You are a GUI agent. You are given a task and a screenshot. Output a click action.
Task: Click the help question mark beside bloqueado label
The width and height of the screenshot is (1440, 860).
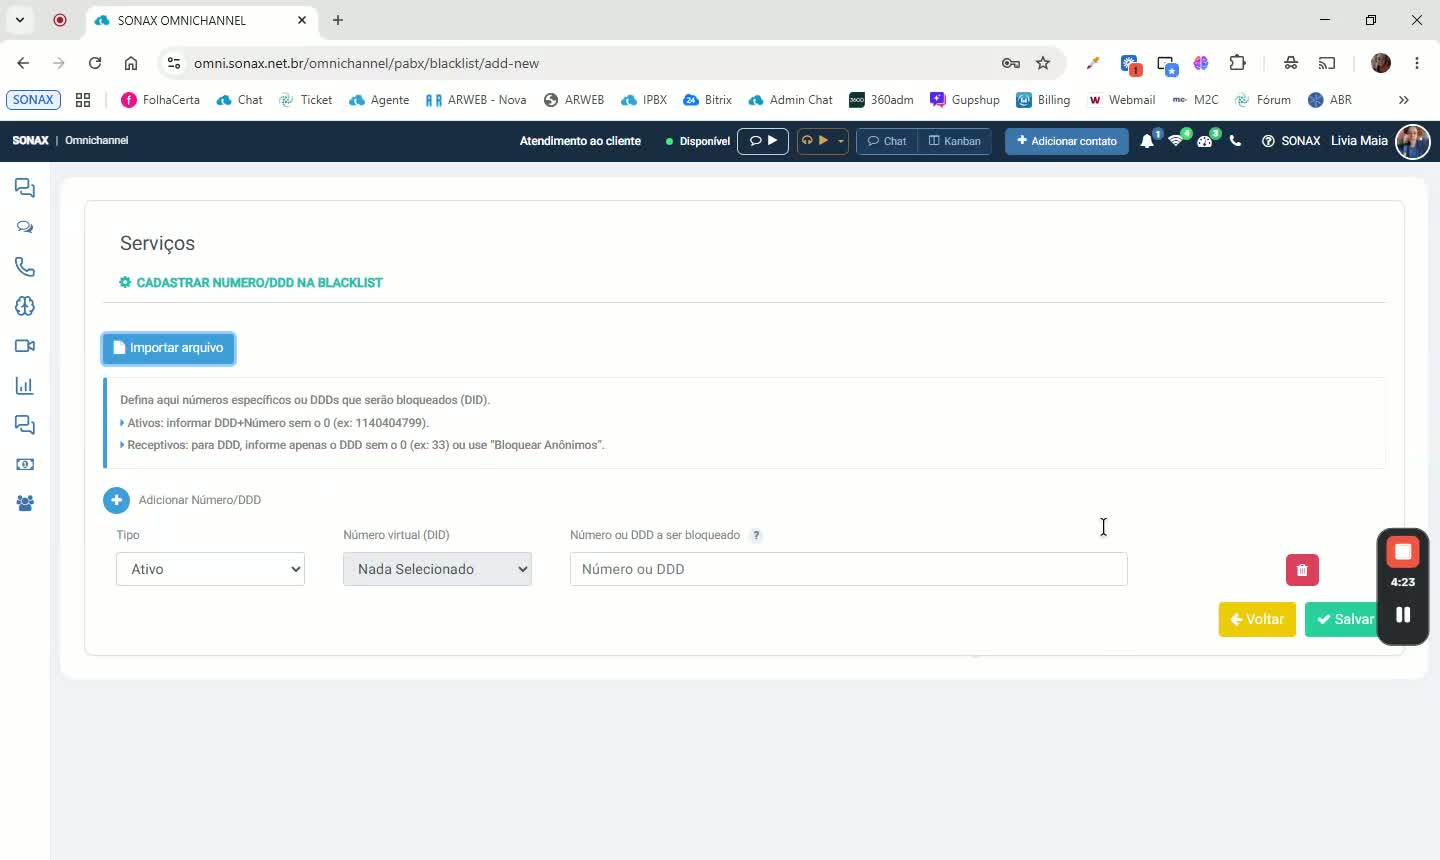pos(756,536)
